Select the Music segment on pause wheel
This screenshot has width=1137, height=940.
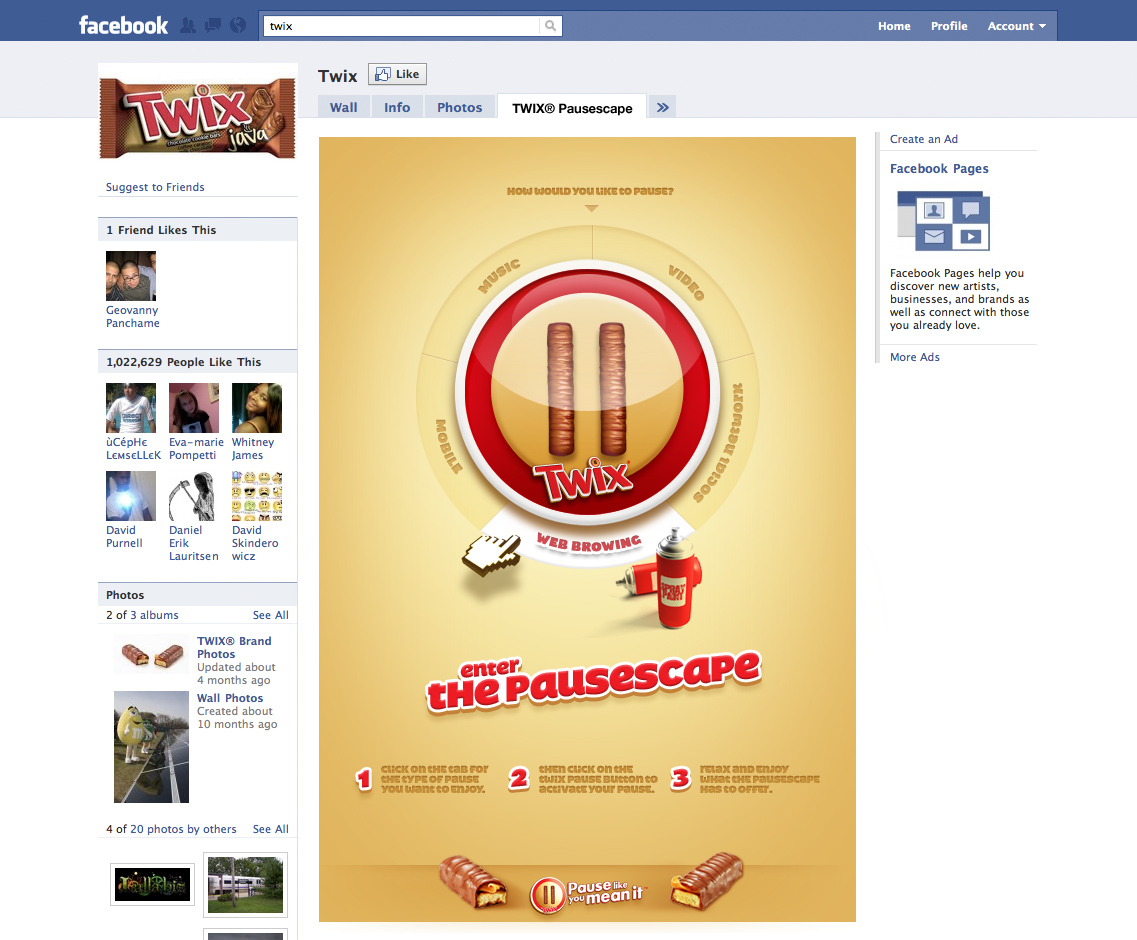coord(499,276)
